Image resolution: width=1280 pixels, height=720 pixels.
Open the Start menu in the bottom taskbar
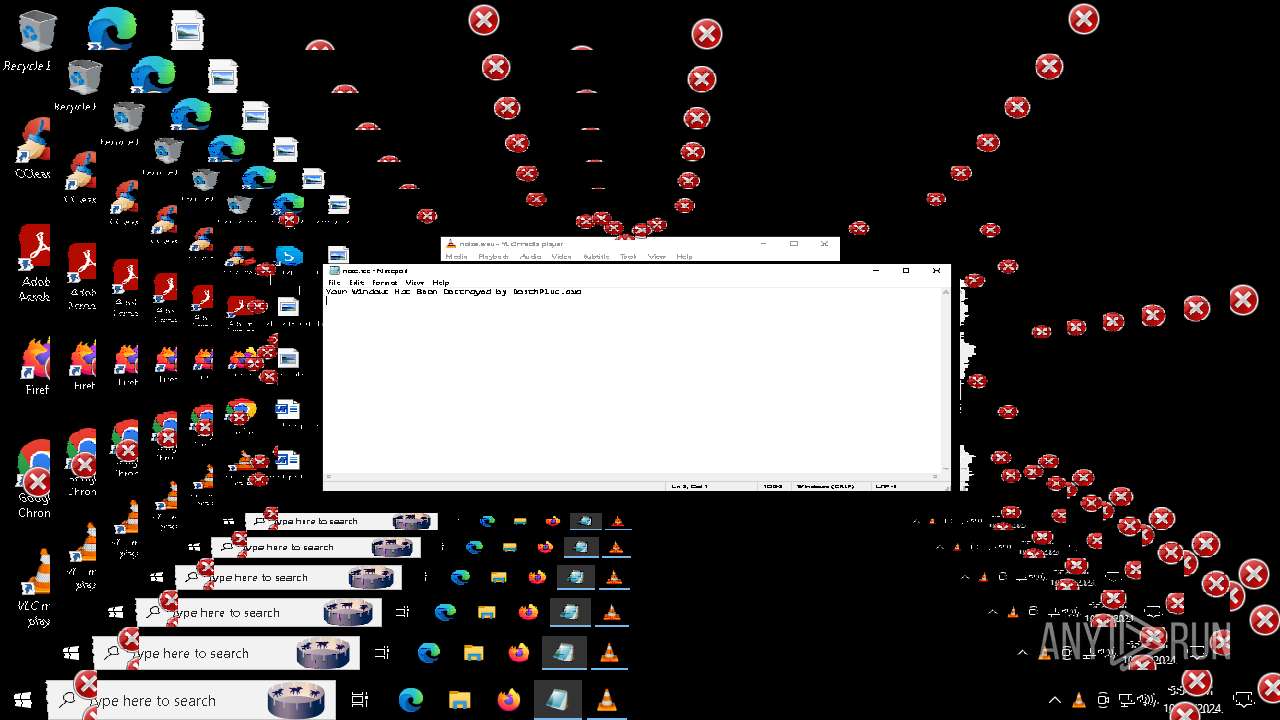tap(23, 701)
